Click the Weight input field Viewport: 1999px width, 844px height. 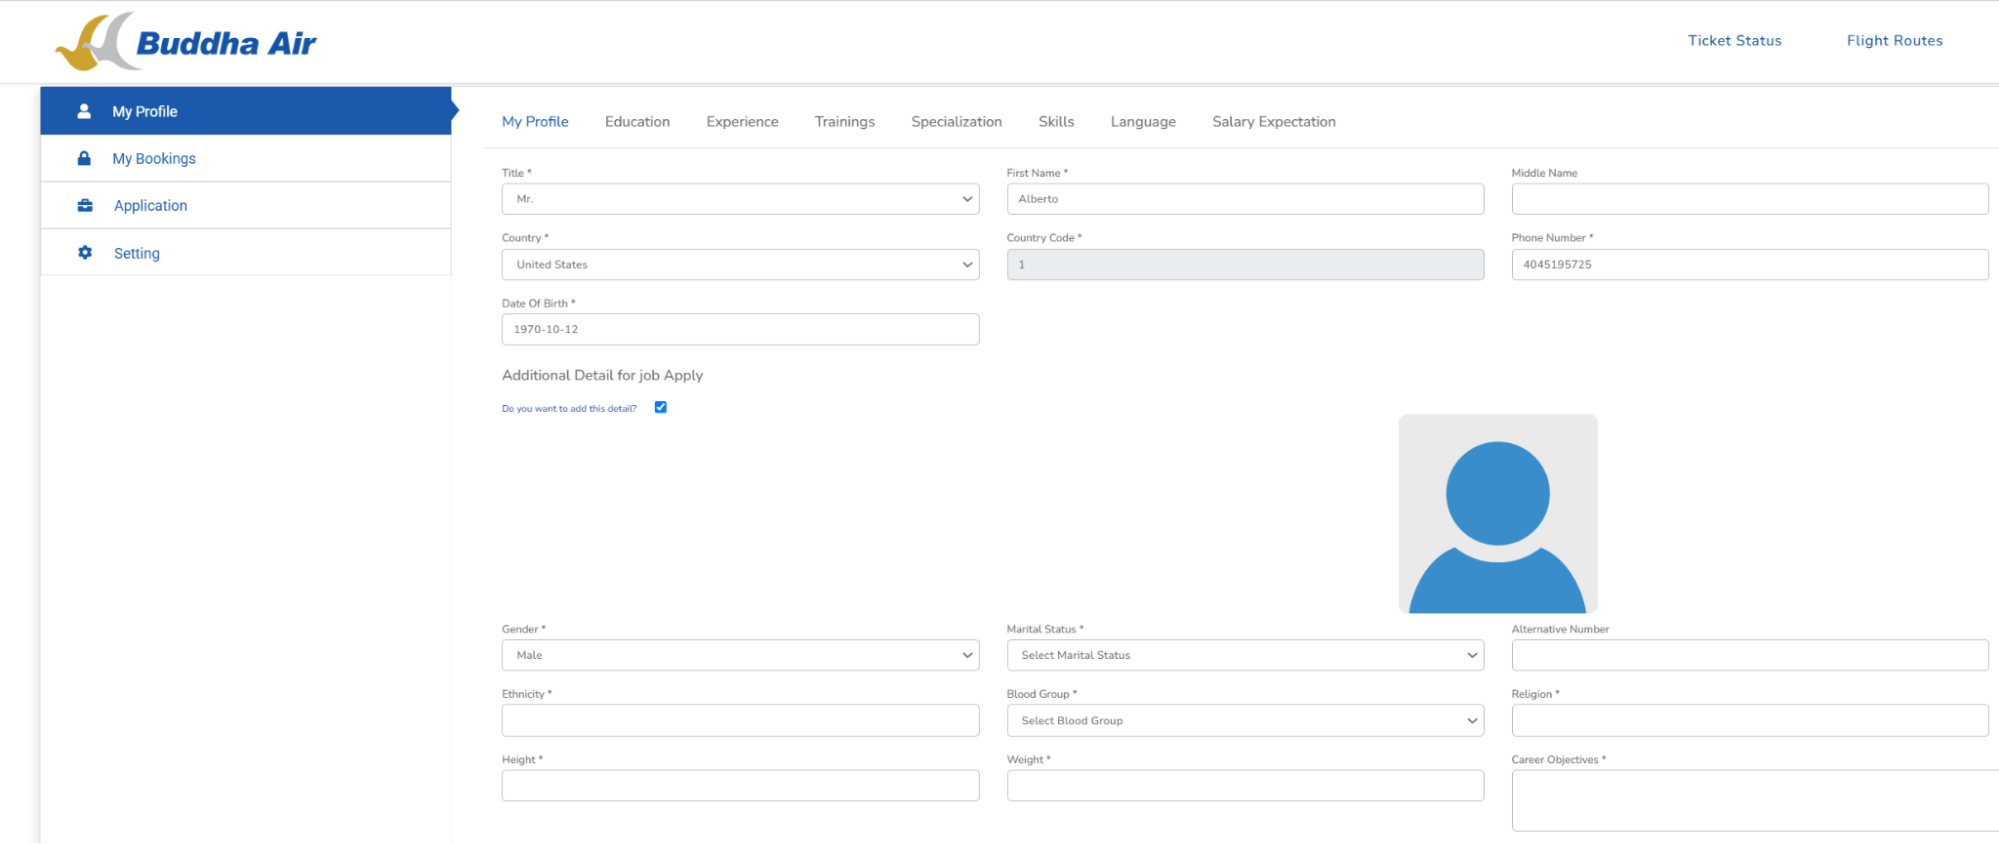pyautogui.click(x=1245, y=785)
